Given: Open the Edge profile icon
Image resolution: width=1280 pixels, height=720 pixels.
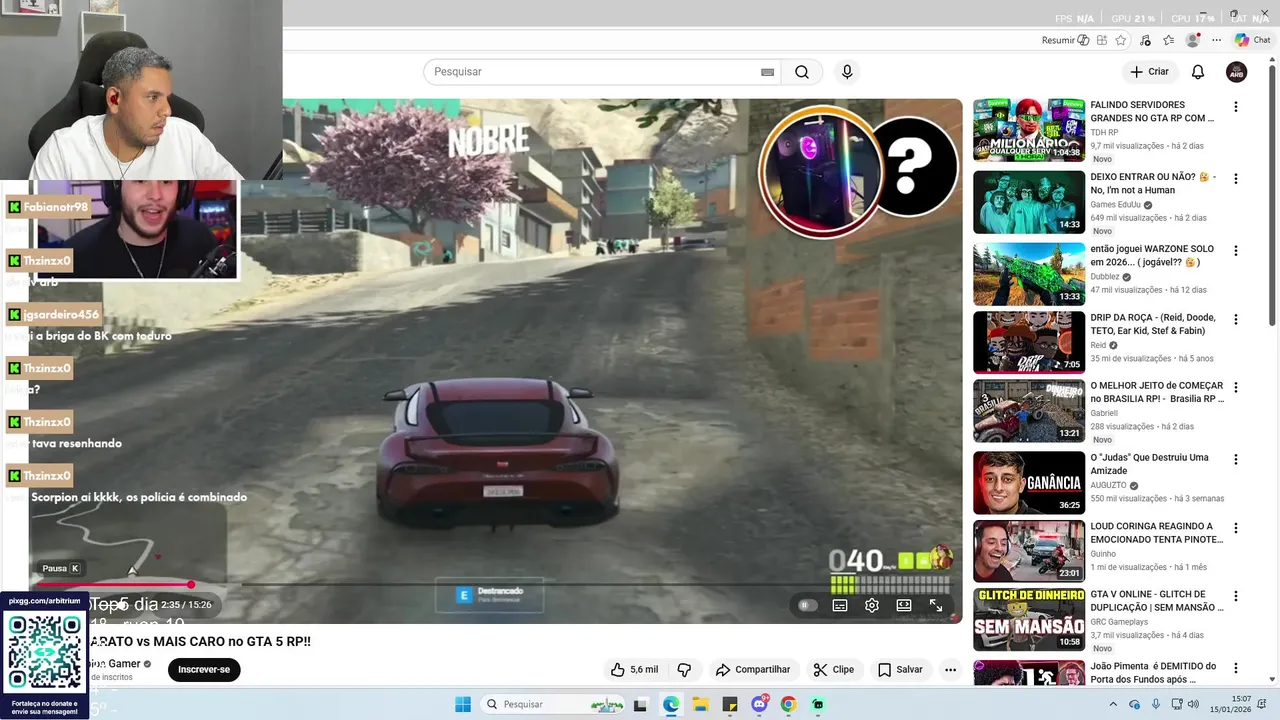Looking at the screenshot, I should click(x=1192, y=40).
